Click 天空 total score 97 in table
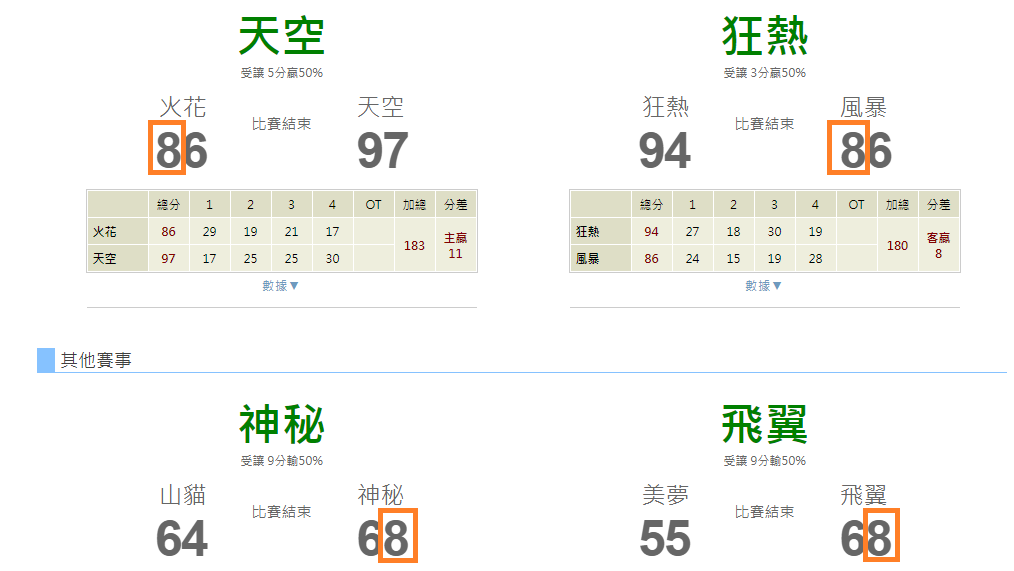 pos(169,259)
